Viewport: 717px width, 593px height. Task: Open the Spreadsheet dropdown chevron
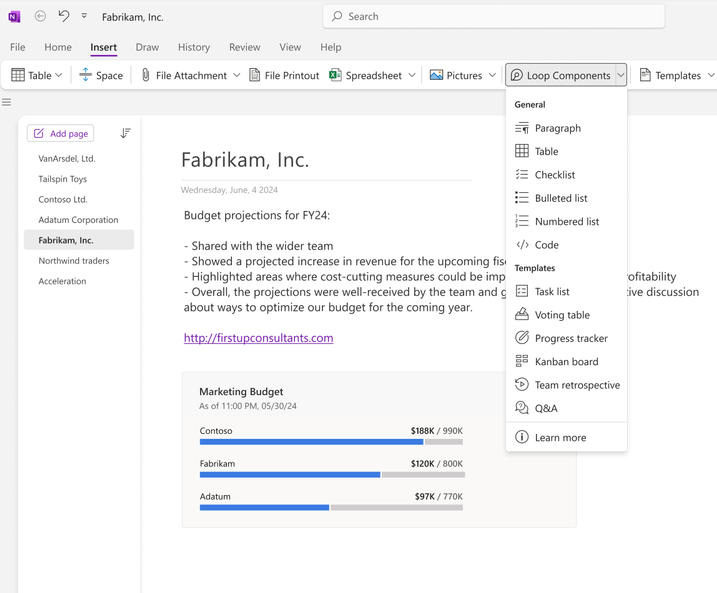tap(412, 75)
